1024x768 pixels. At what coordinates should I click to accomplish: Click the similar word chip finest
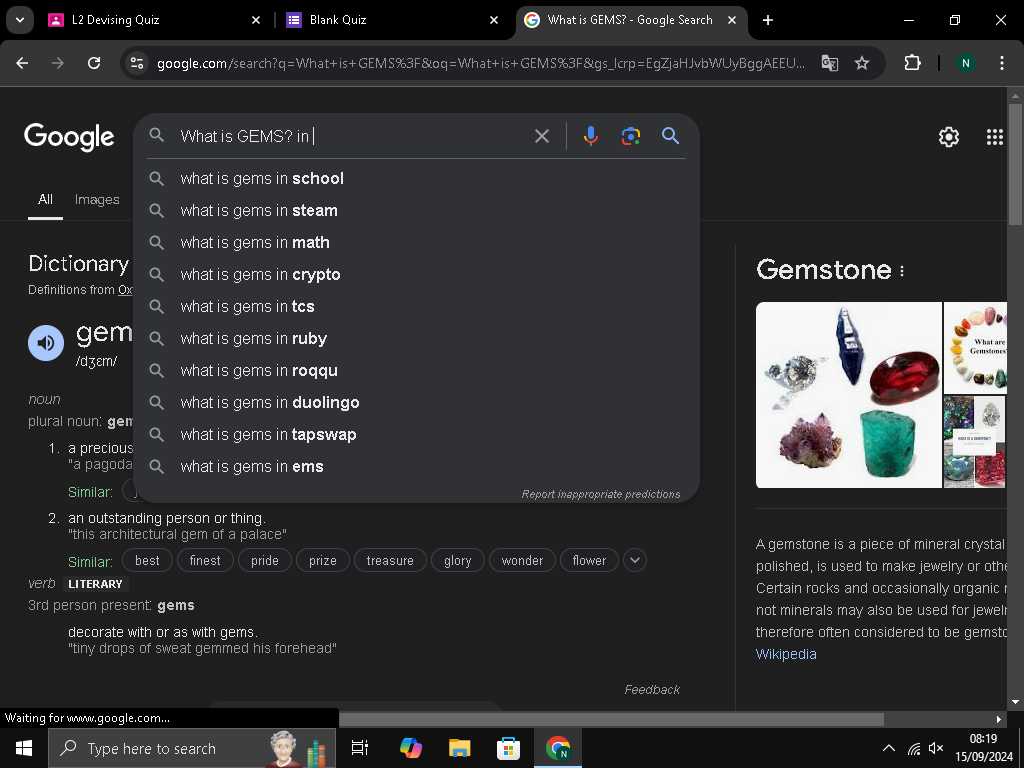pyautogui.click(x=205, y=560)
